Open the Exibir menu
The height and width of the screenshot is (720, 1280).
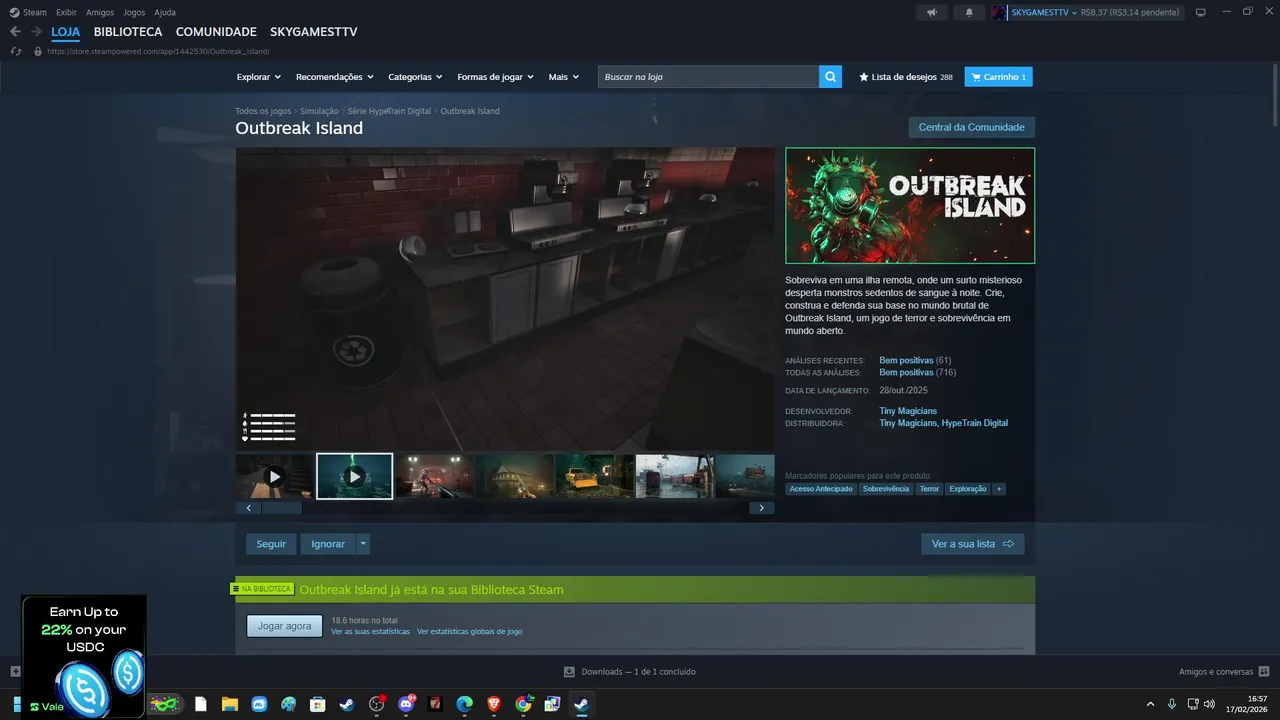click(x=66, y=12)
